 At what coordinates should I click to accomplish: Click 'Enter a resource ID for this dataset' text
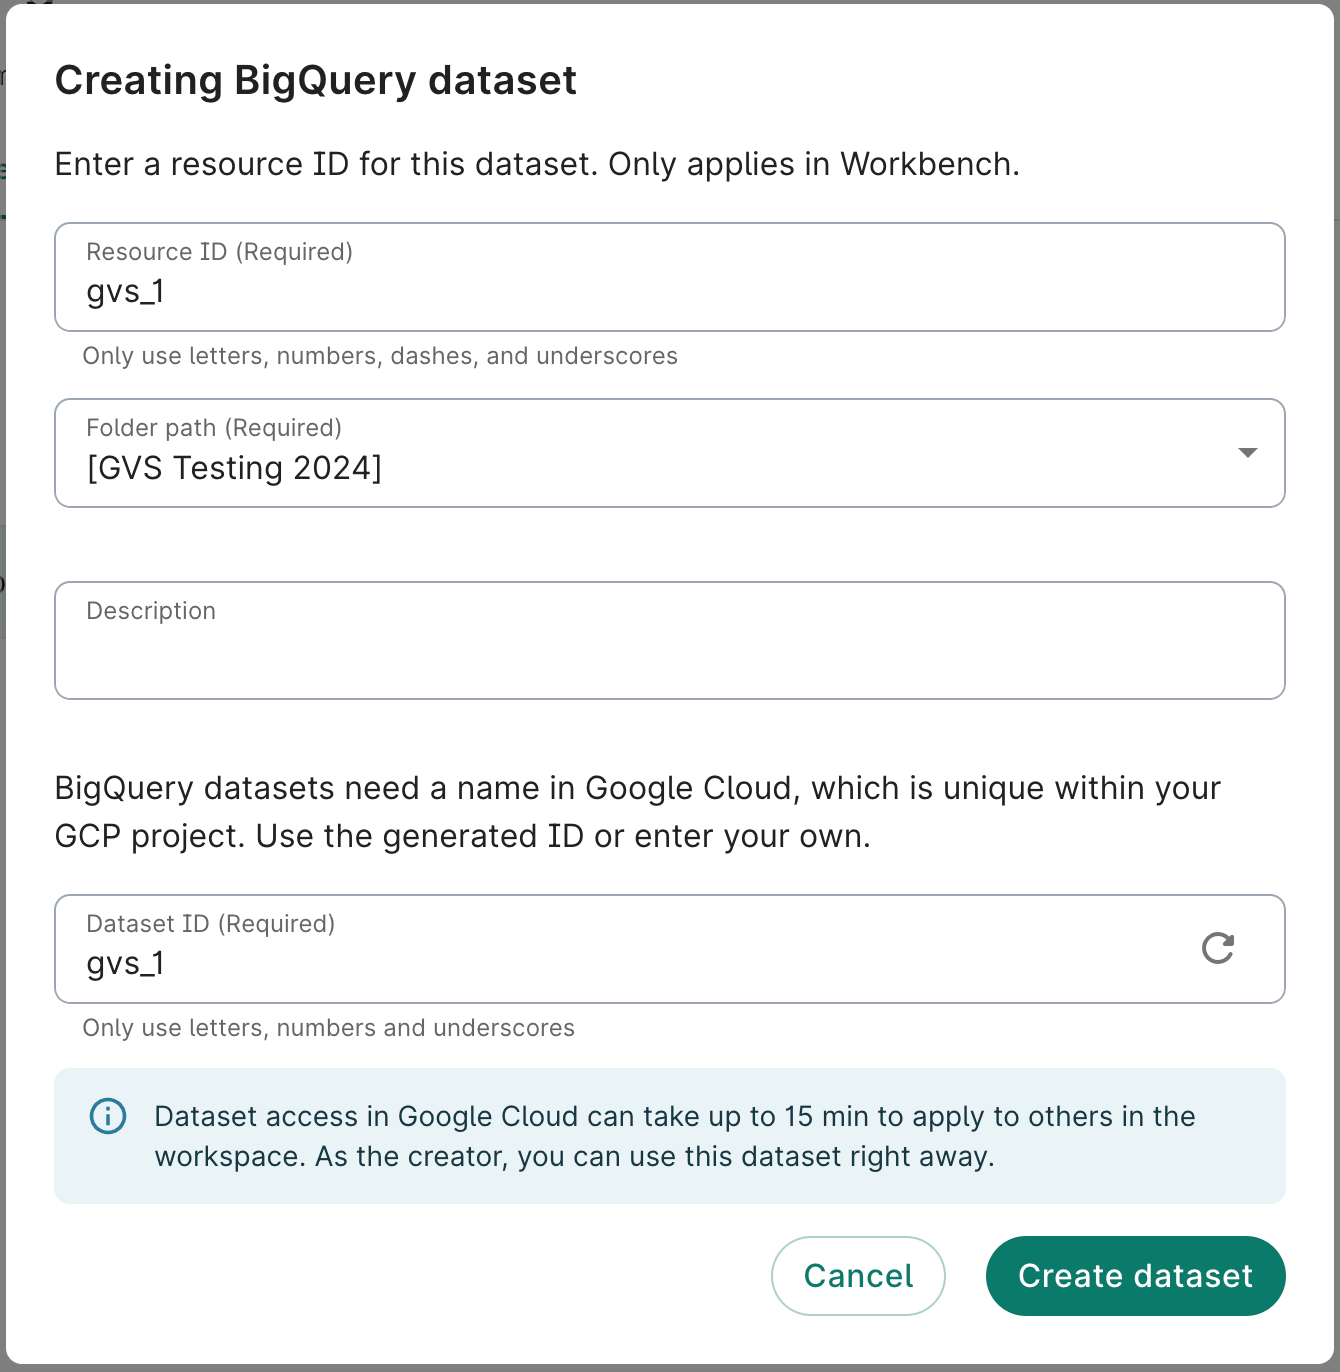[x=537, y=164]
